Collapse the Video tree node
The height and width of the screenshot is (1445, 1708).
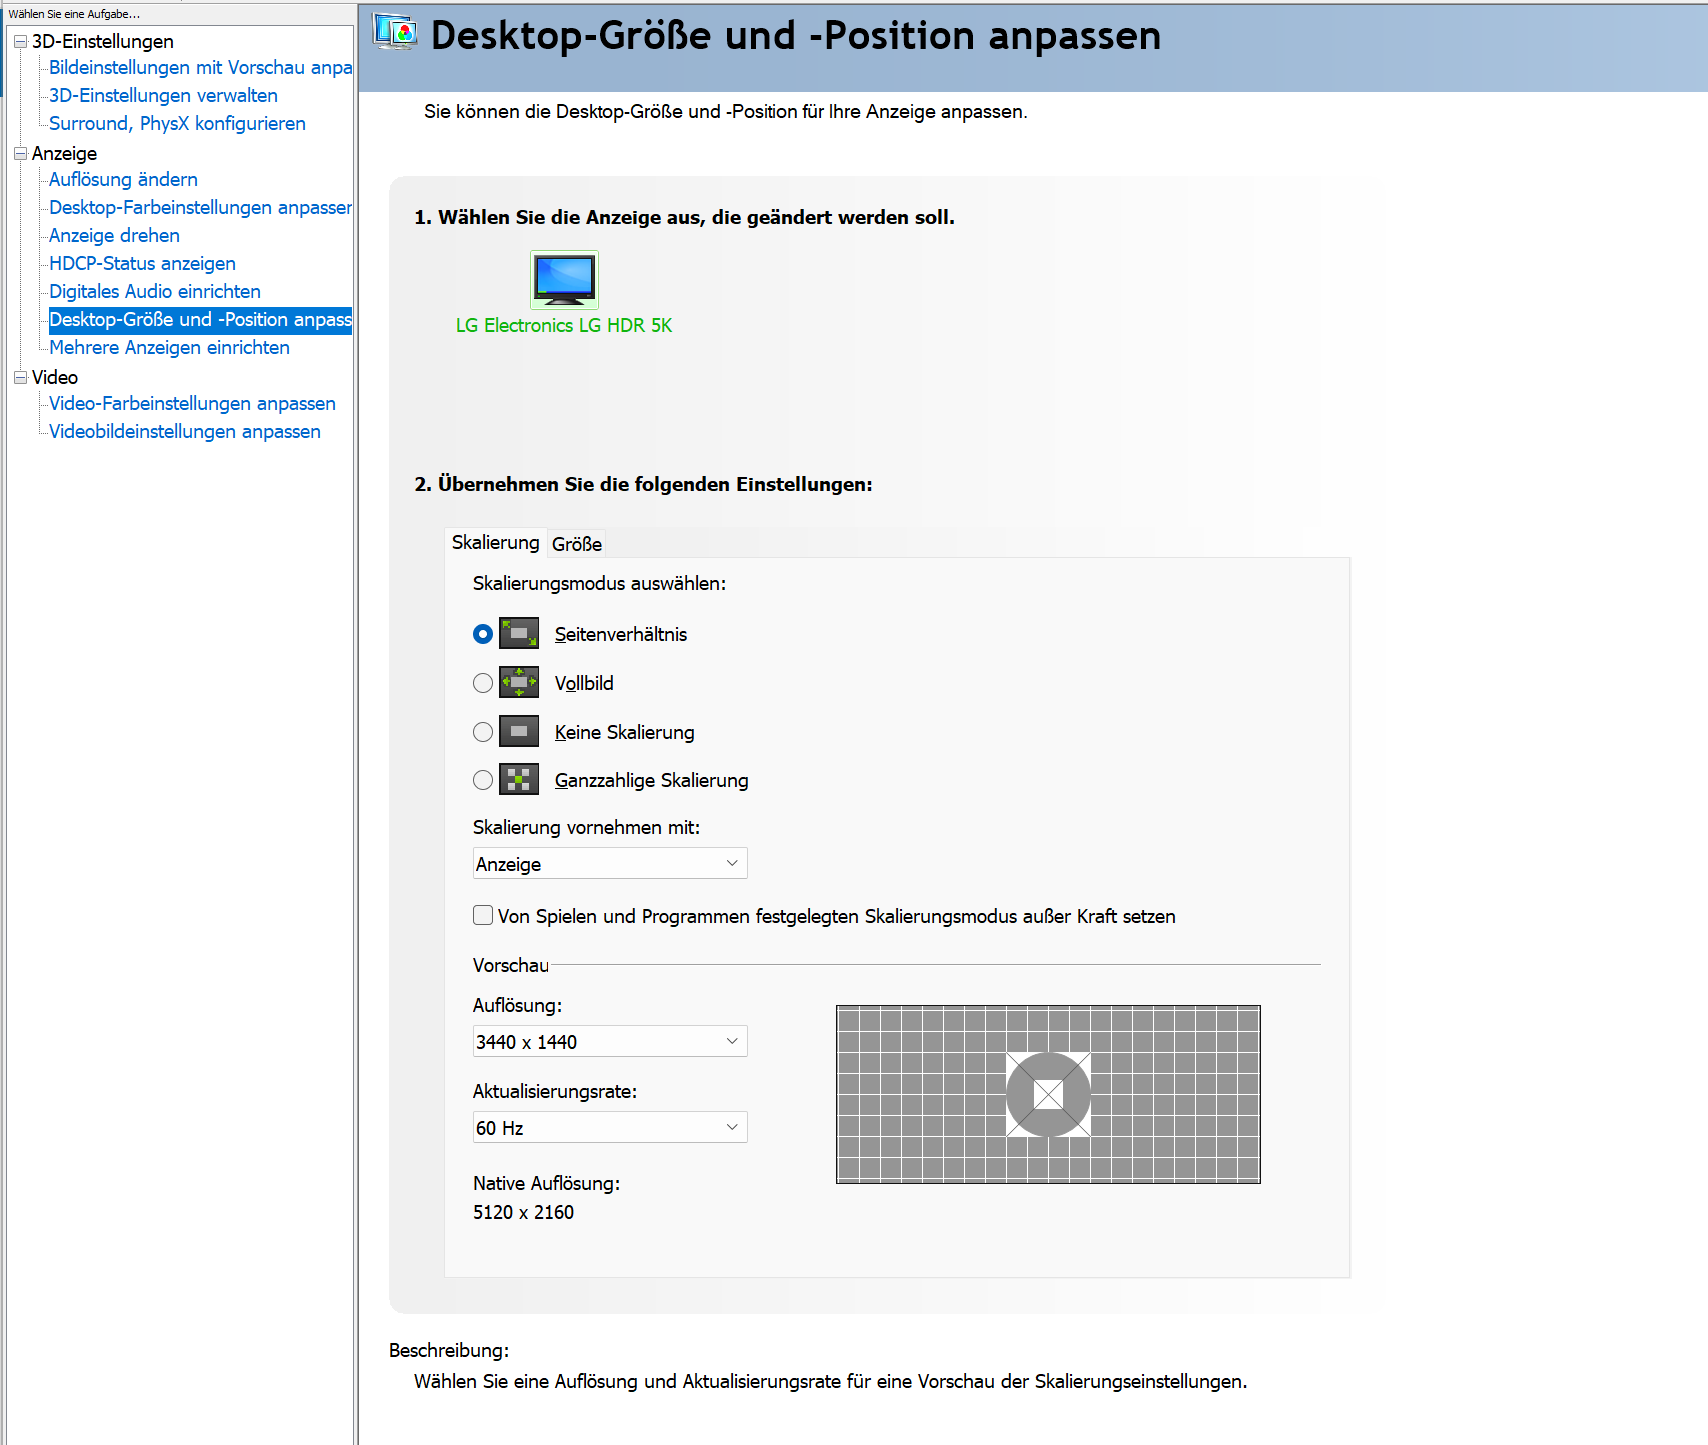click(x=20, y=377)
